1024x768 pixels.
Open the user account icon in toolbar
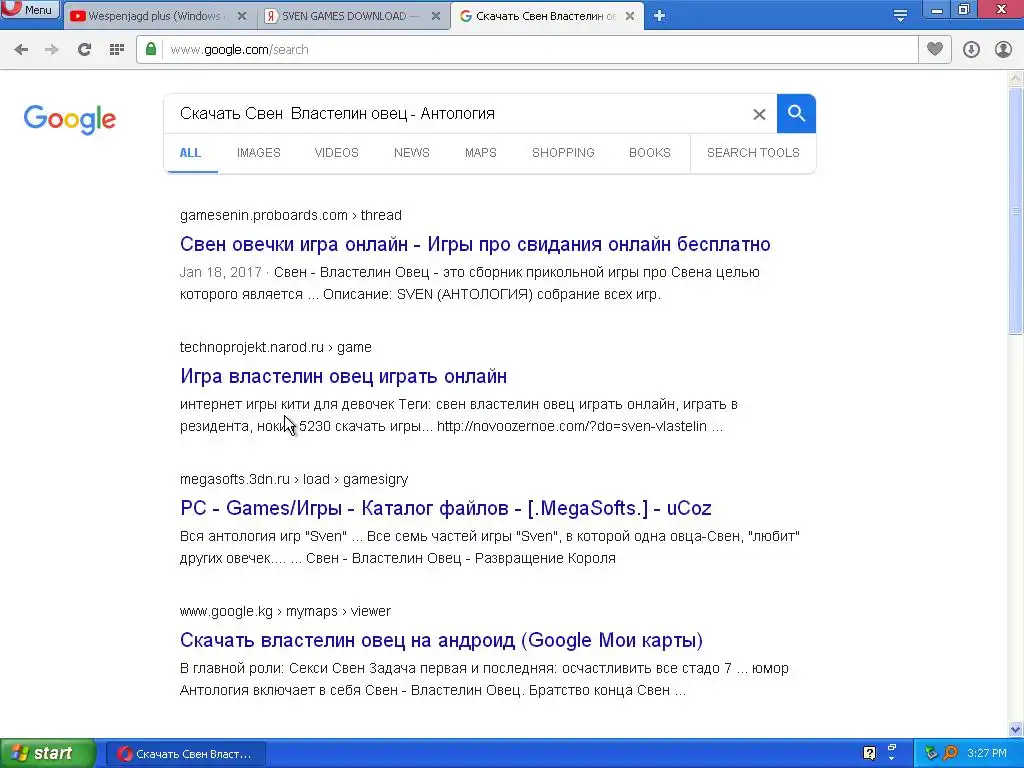1003,50
